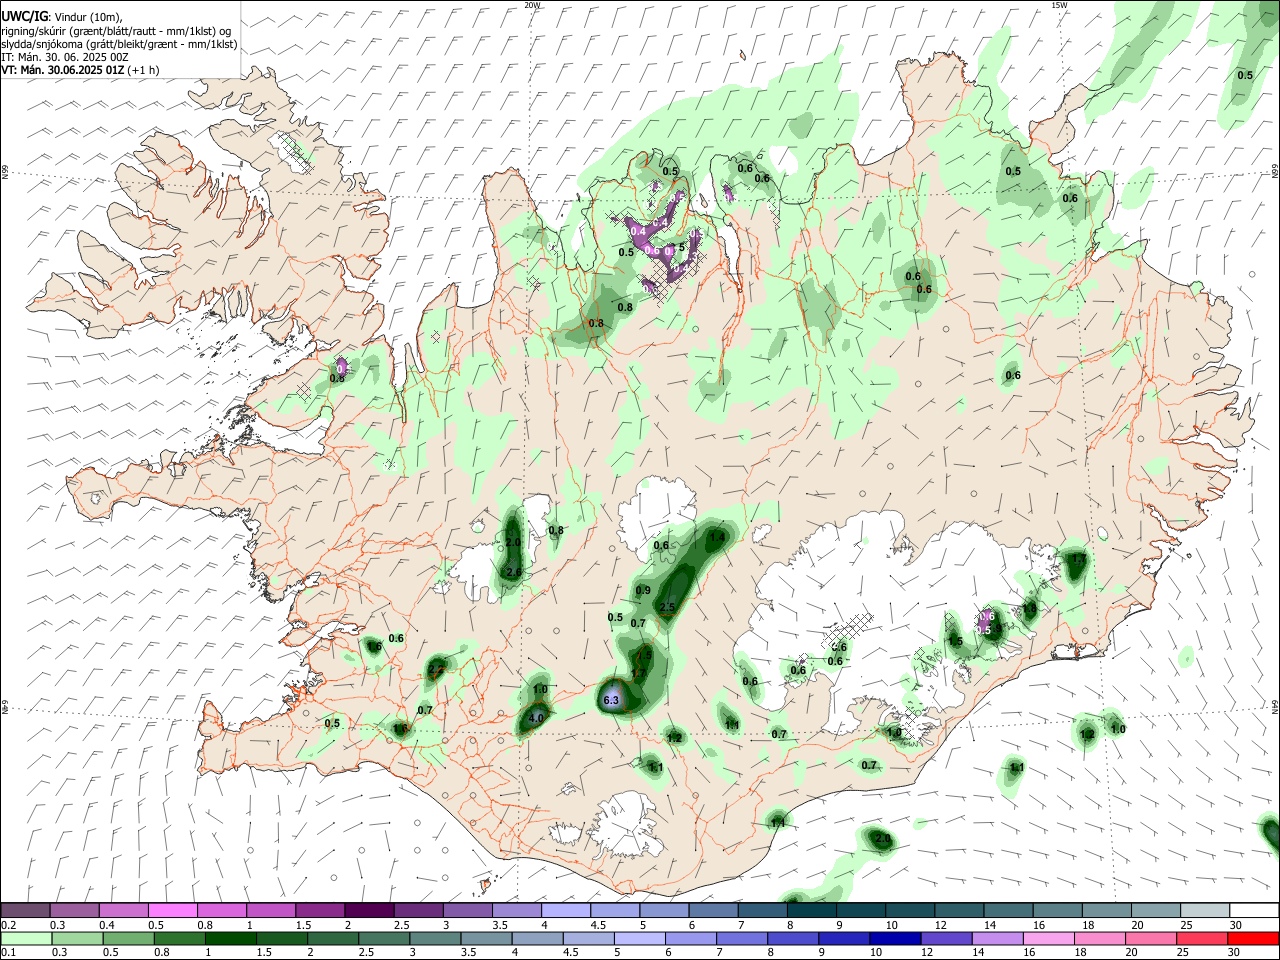Click the 4.0 precipitation value on the map
The image size is (1280, 960).
point(536,718)
